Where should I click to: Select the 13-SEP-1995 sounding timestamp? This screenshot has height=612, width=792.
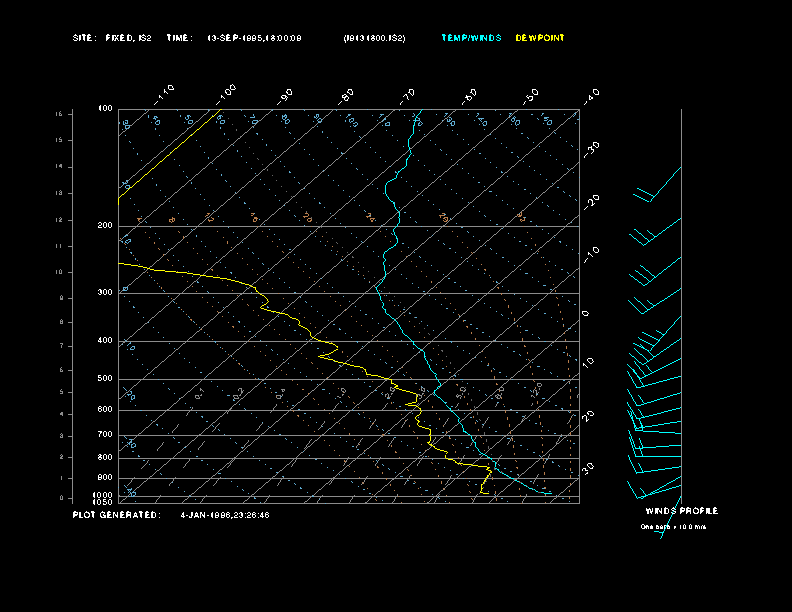254,38
